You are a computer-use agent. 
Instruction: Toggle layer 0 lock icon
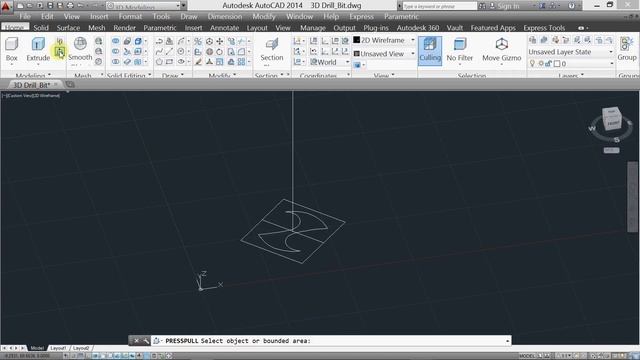tap(548, 64)
